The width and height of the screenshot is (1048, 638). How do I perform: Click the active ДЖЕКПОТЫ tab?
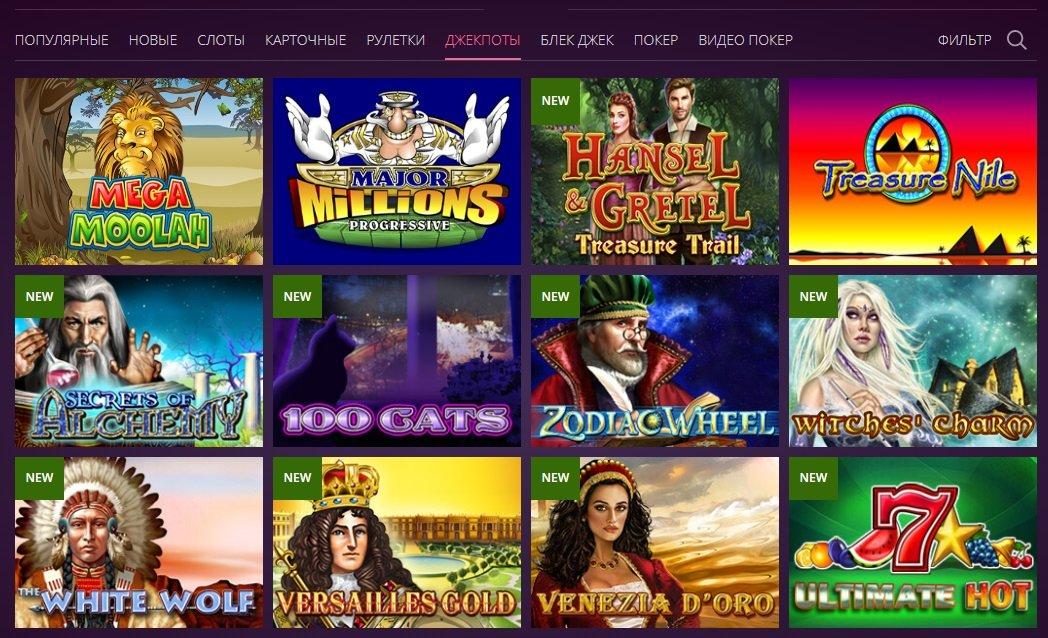click(x=483, y=40)
